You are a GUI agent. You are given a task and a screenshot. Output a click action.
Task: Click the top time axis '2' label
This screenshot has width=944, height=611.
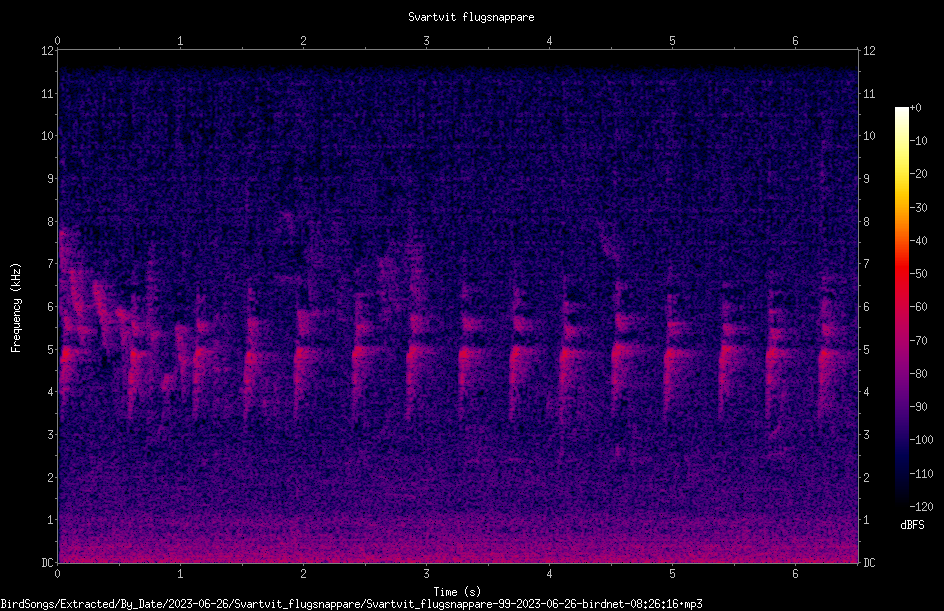(x=303, y=41)
